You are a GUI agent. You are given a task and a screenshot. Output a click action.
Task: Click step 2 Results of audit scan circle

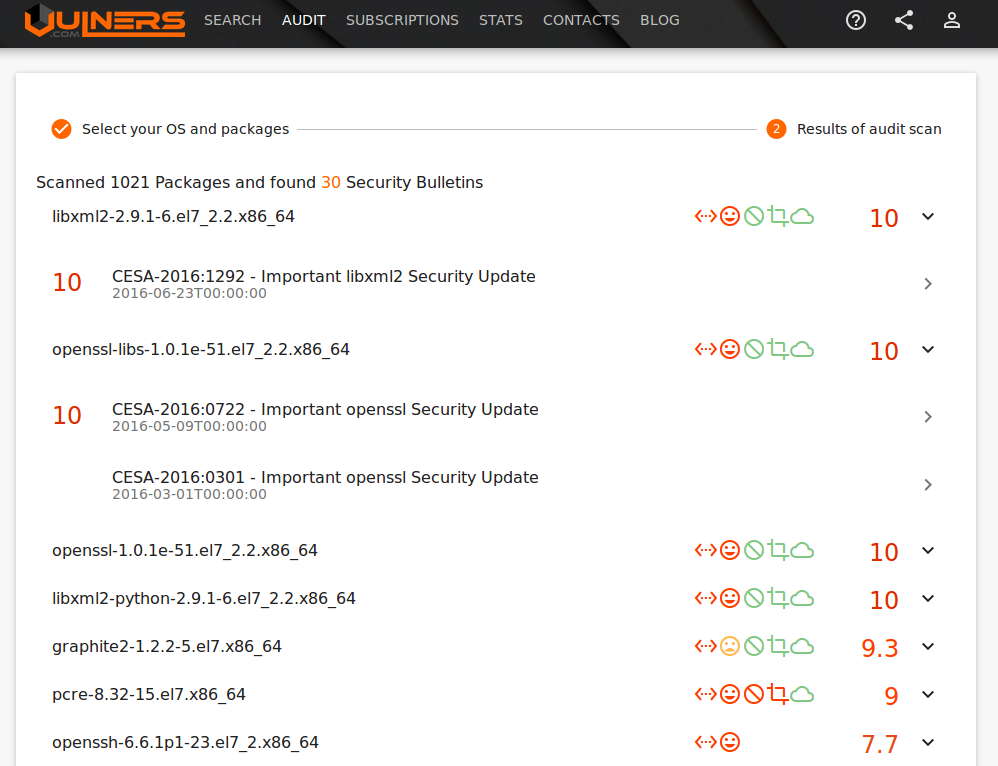pos(776,129)
